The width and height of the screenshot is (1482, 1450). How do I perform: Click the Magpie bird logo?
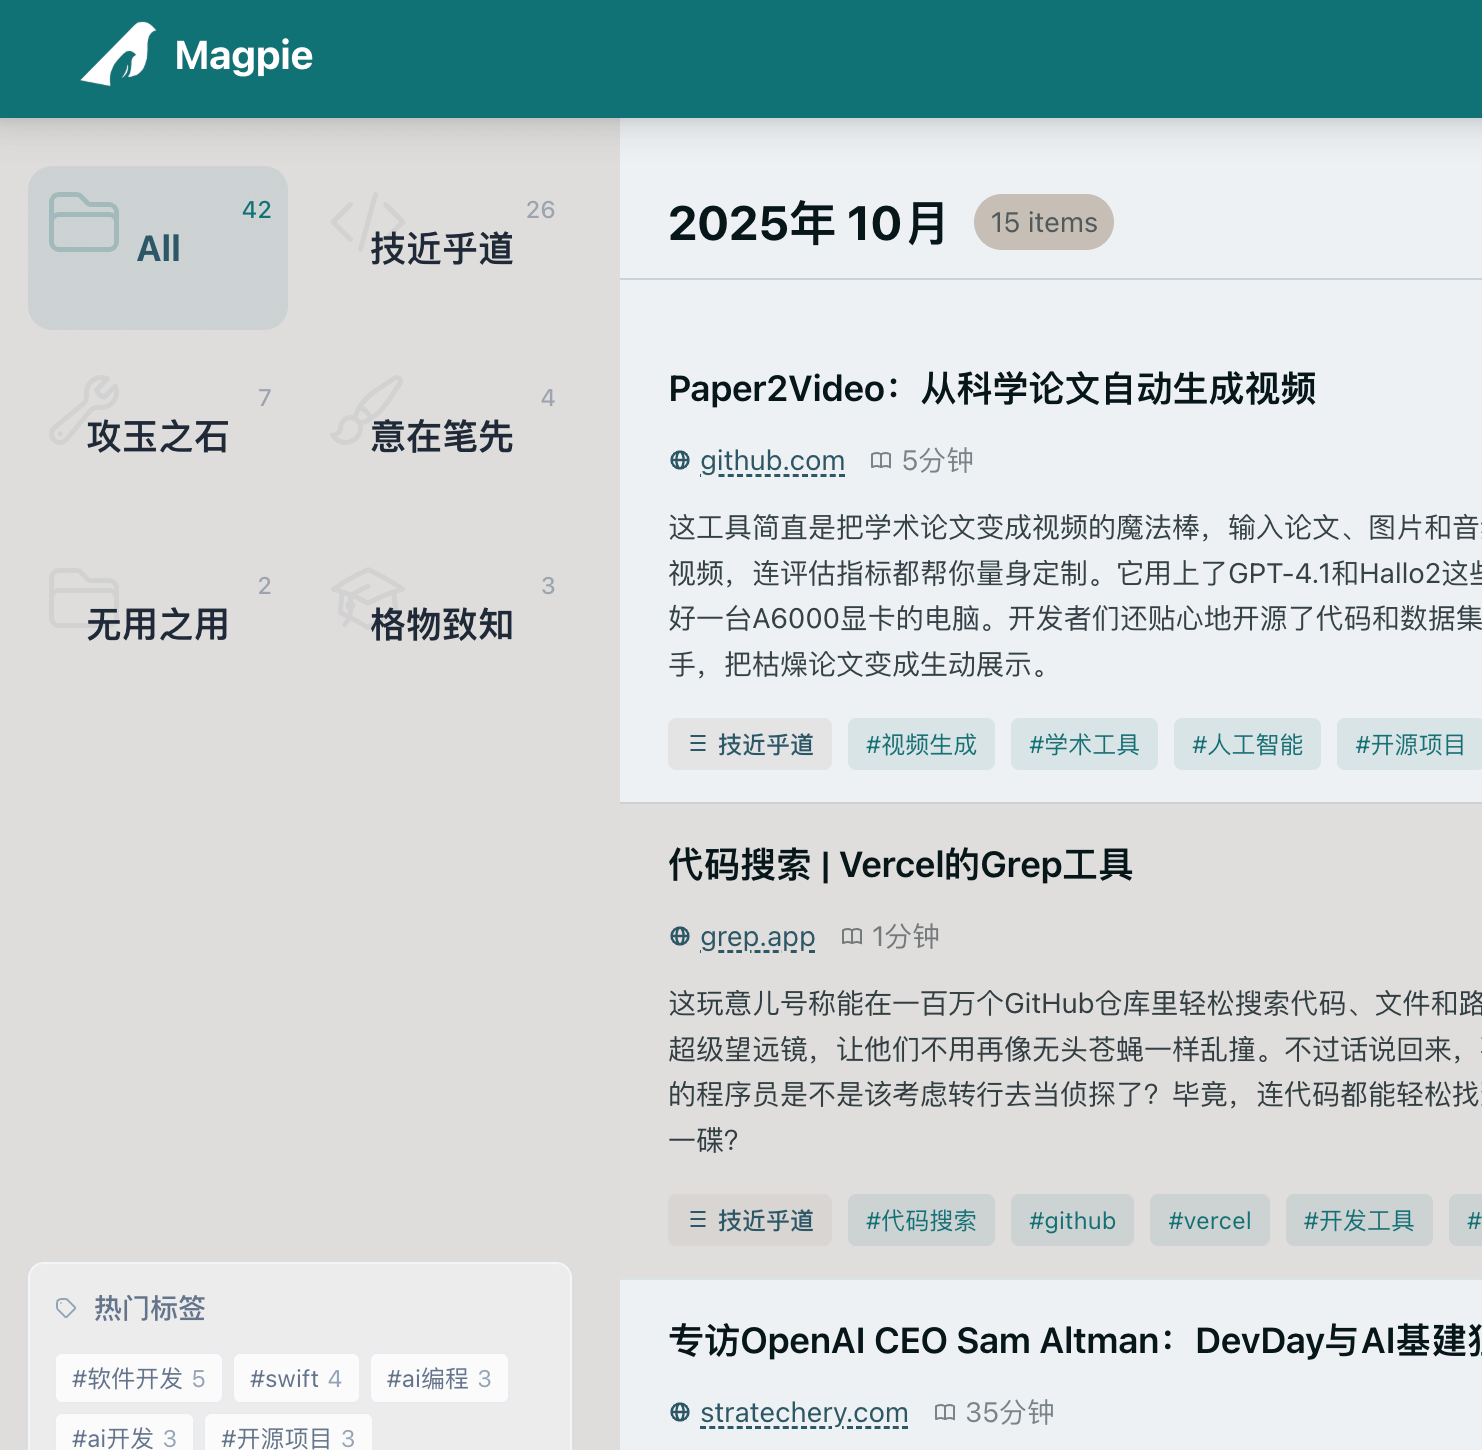point(119,55)
